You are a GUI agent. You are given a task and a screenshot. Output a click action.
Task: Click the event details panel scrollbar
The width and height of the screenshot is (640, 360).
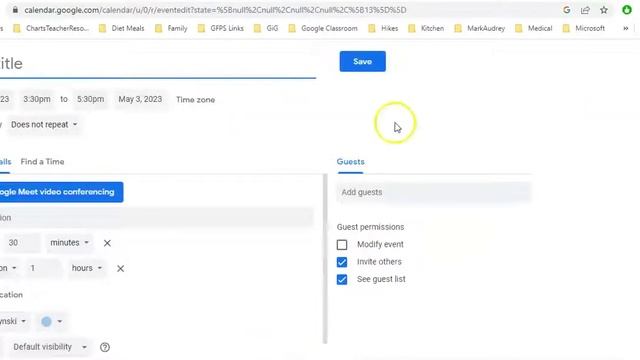coord(325,258)
